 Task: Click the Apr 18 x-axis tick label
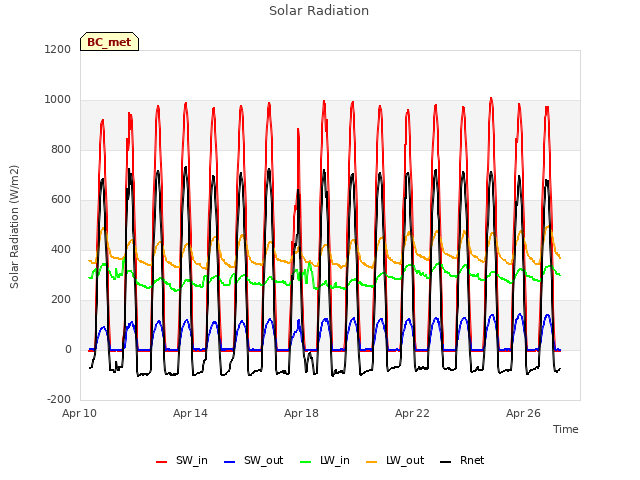click(x=301, y=413)
